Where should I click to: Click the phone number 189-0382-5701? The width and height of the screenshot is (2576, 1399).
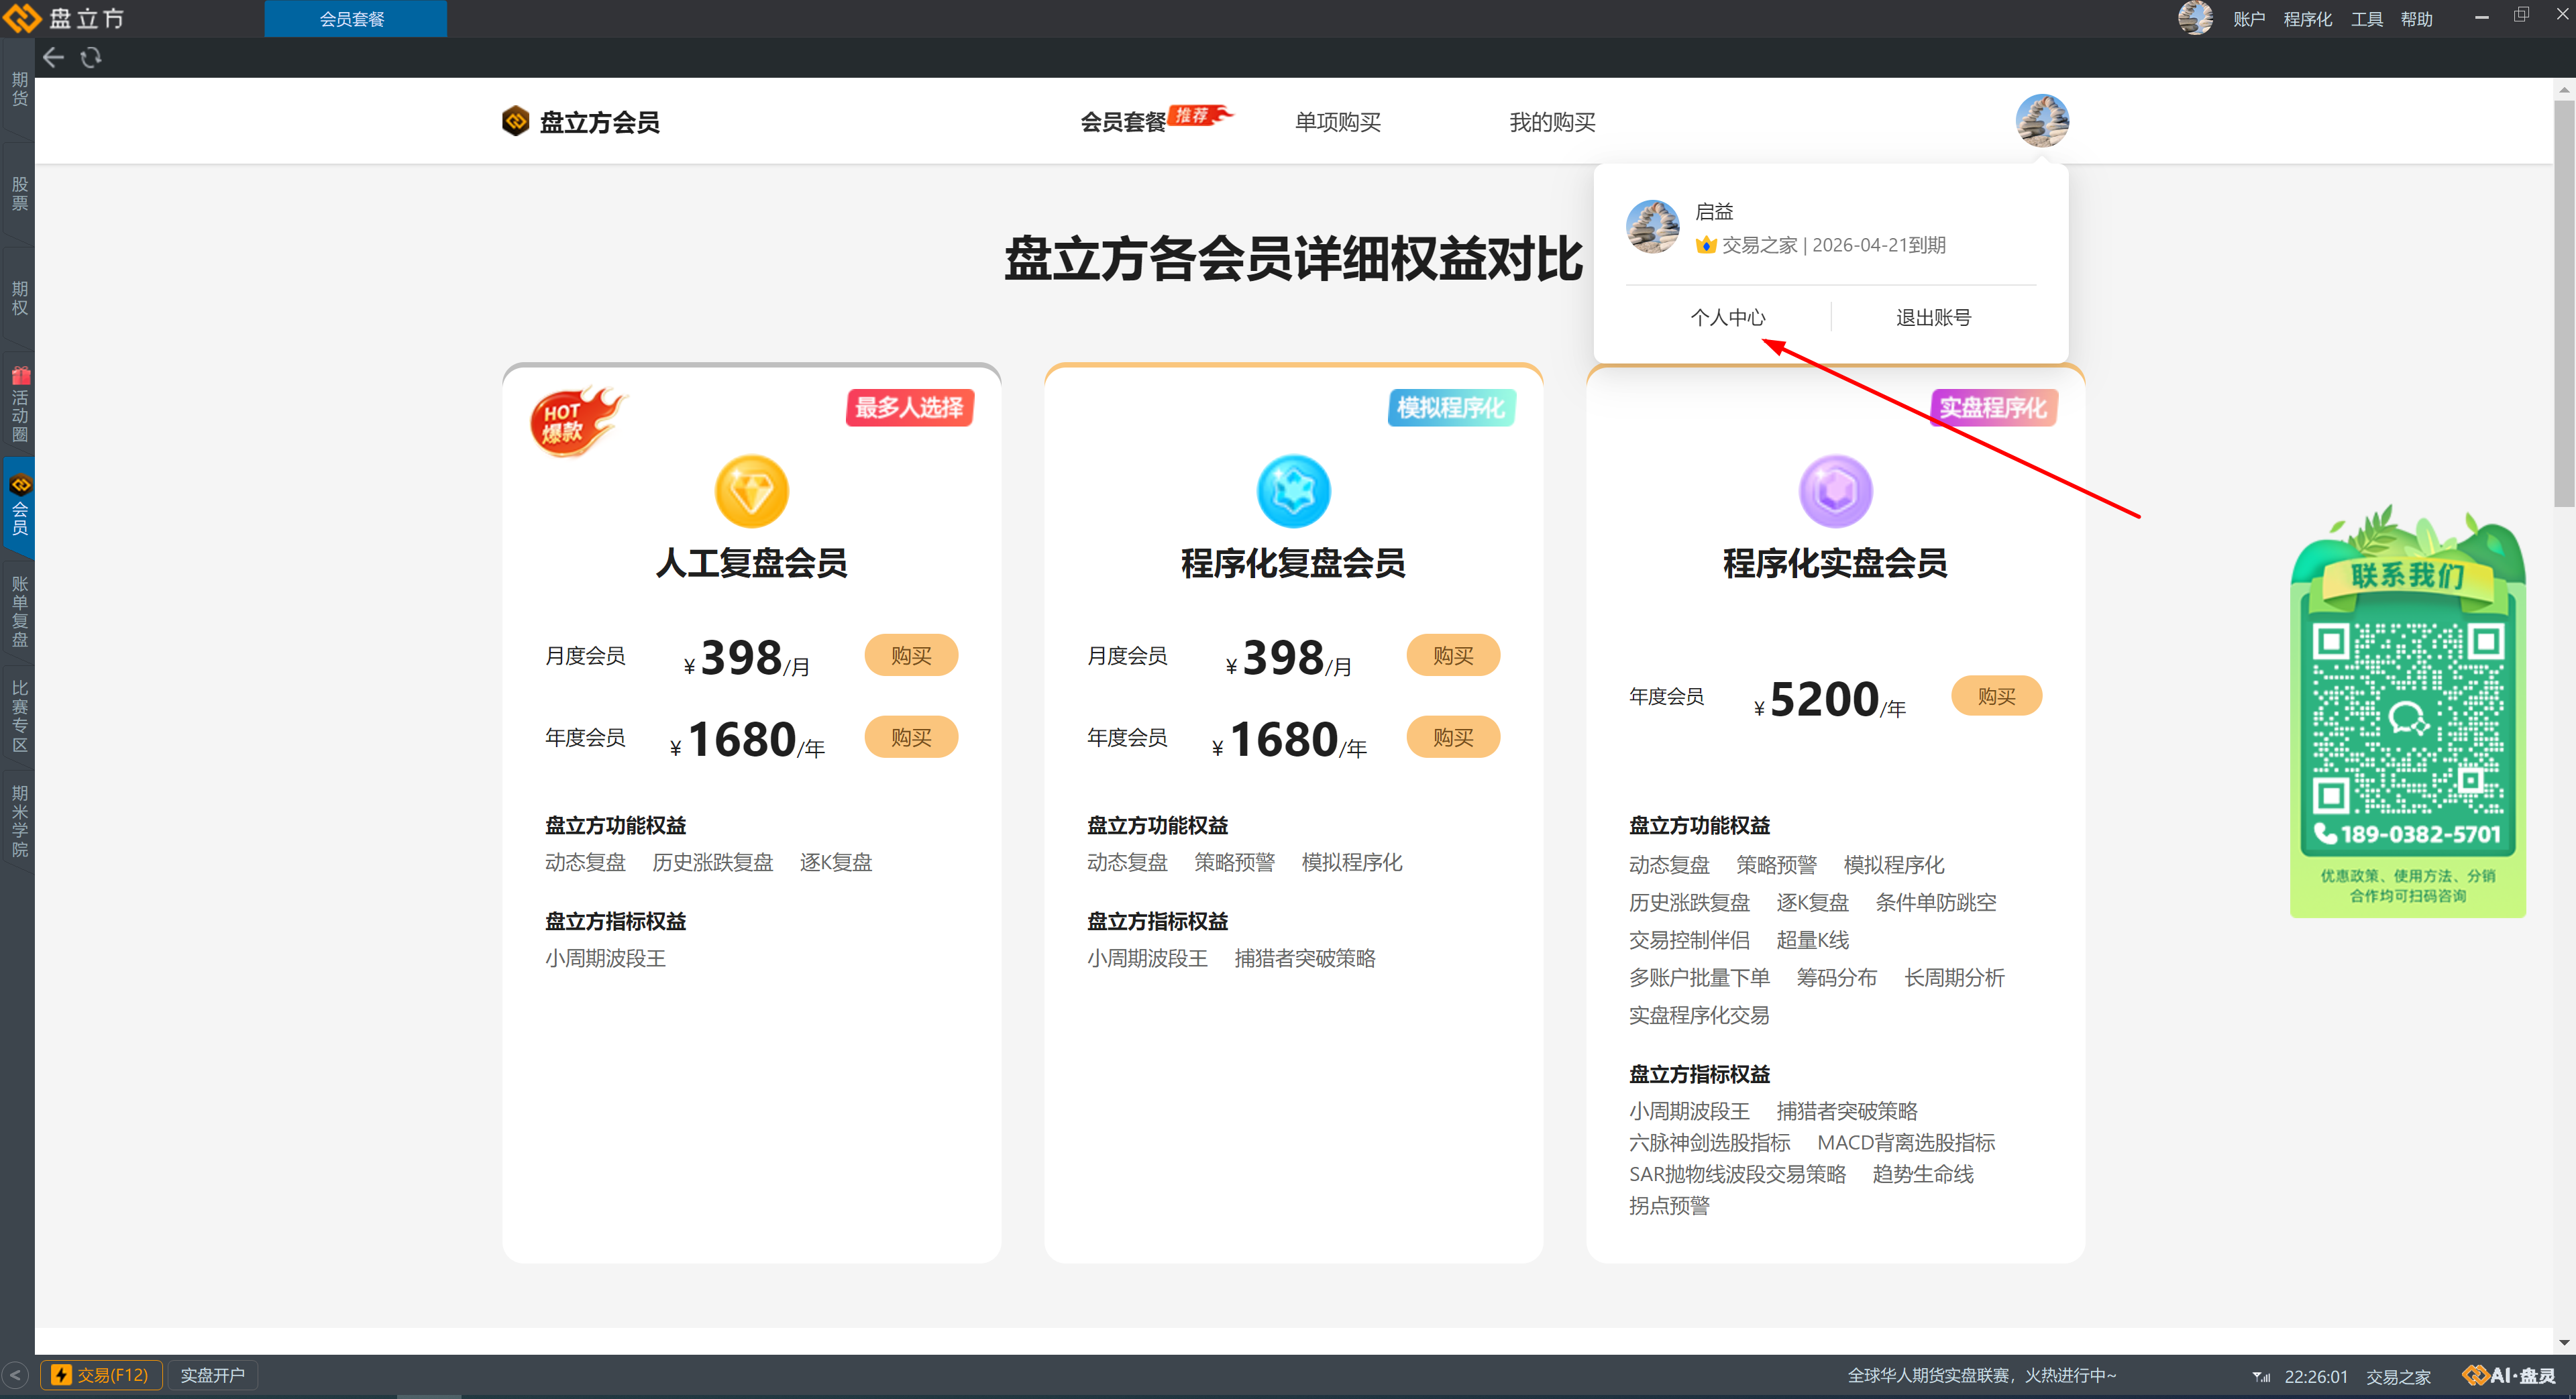coord(2408,833)
